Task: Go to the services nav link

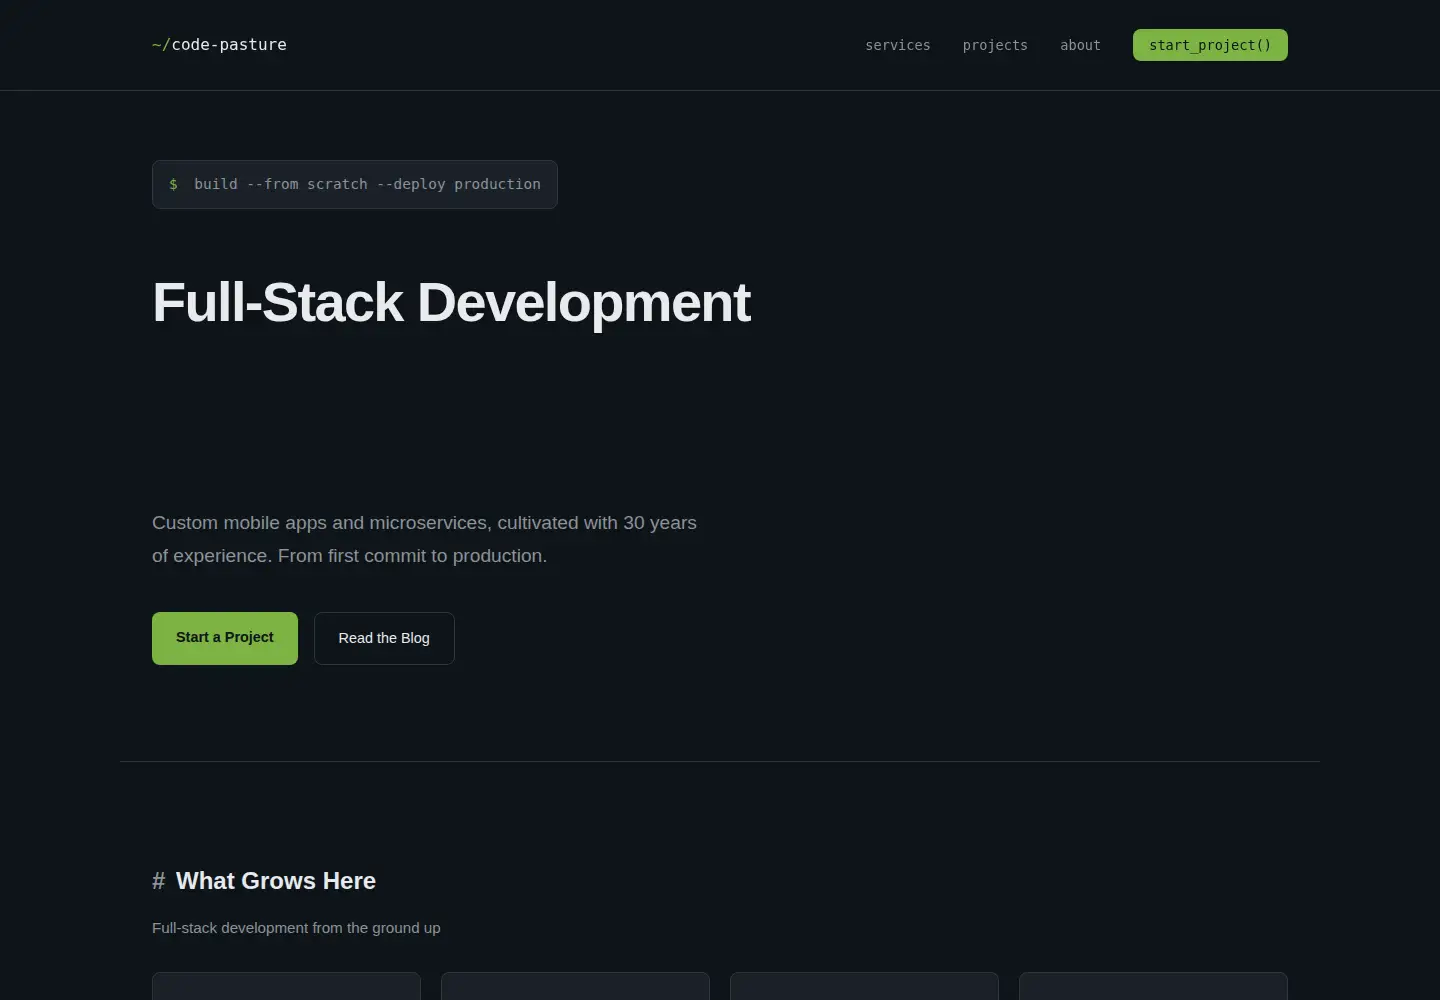Action: (x=898, y=45)
